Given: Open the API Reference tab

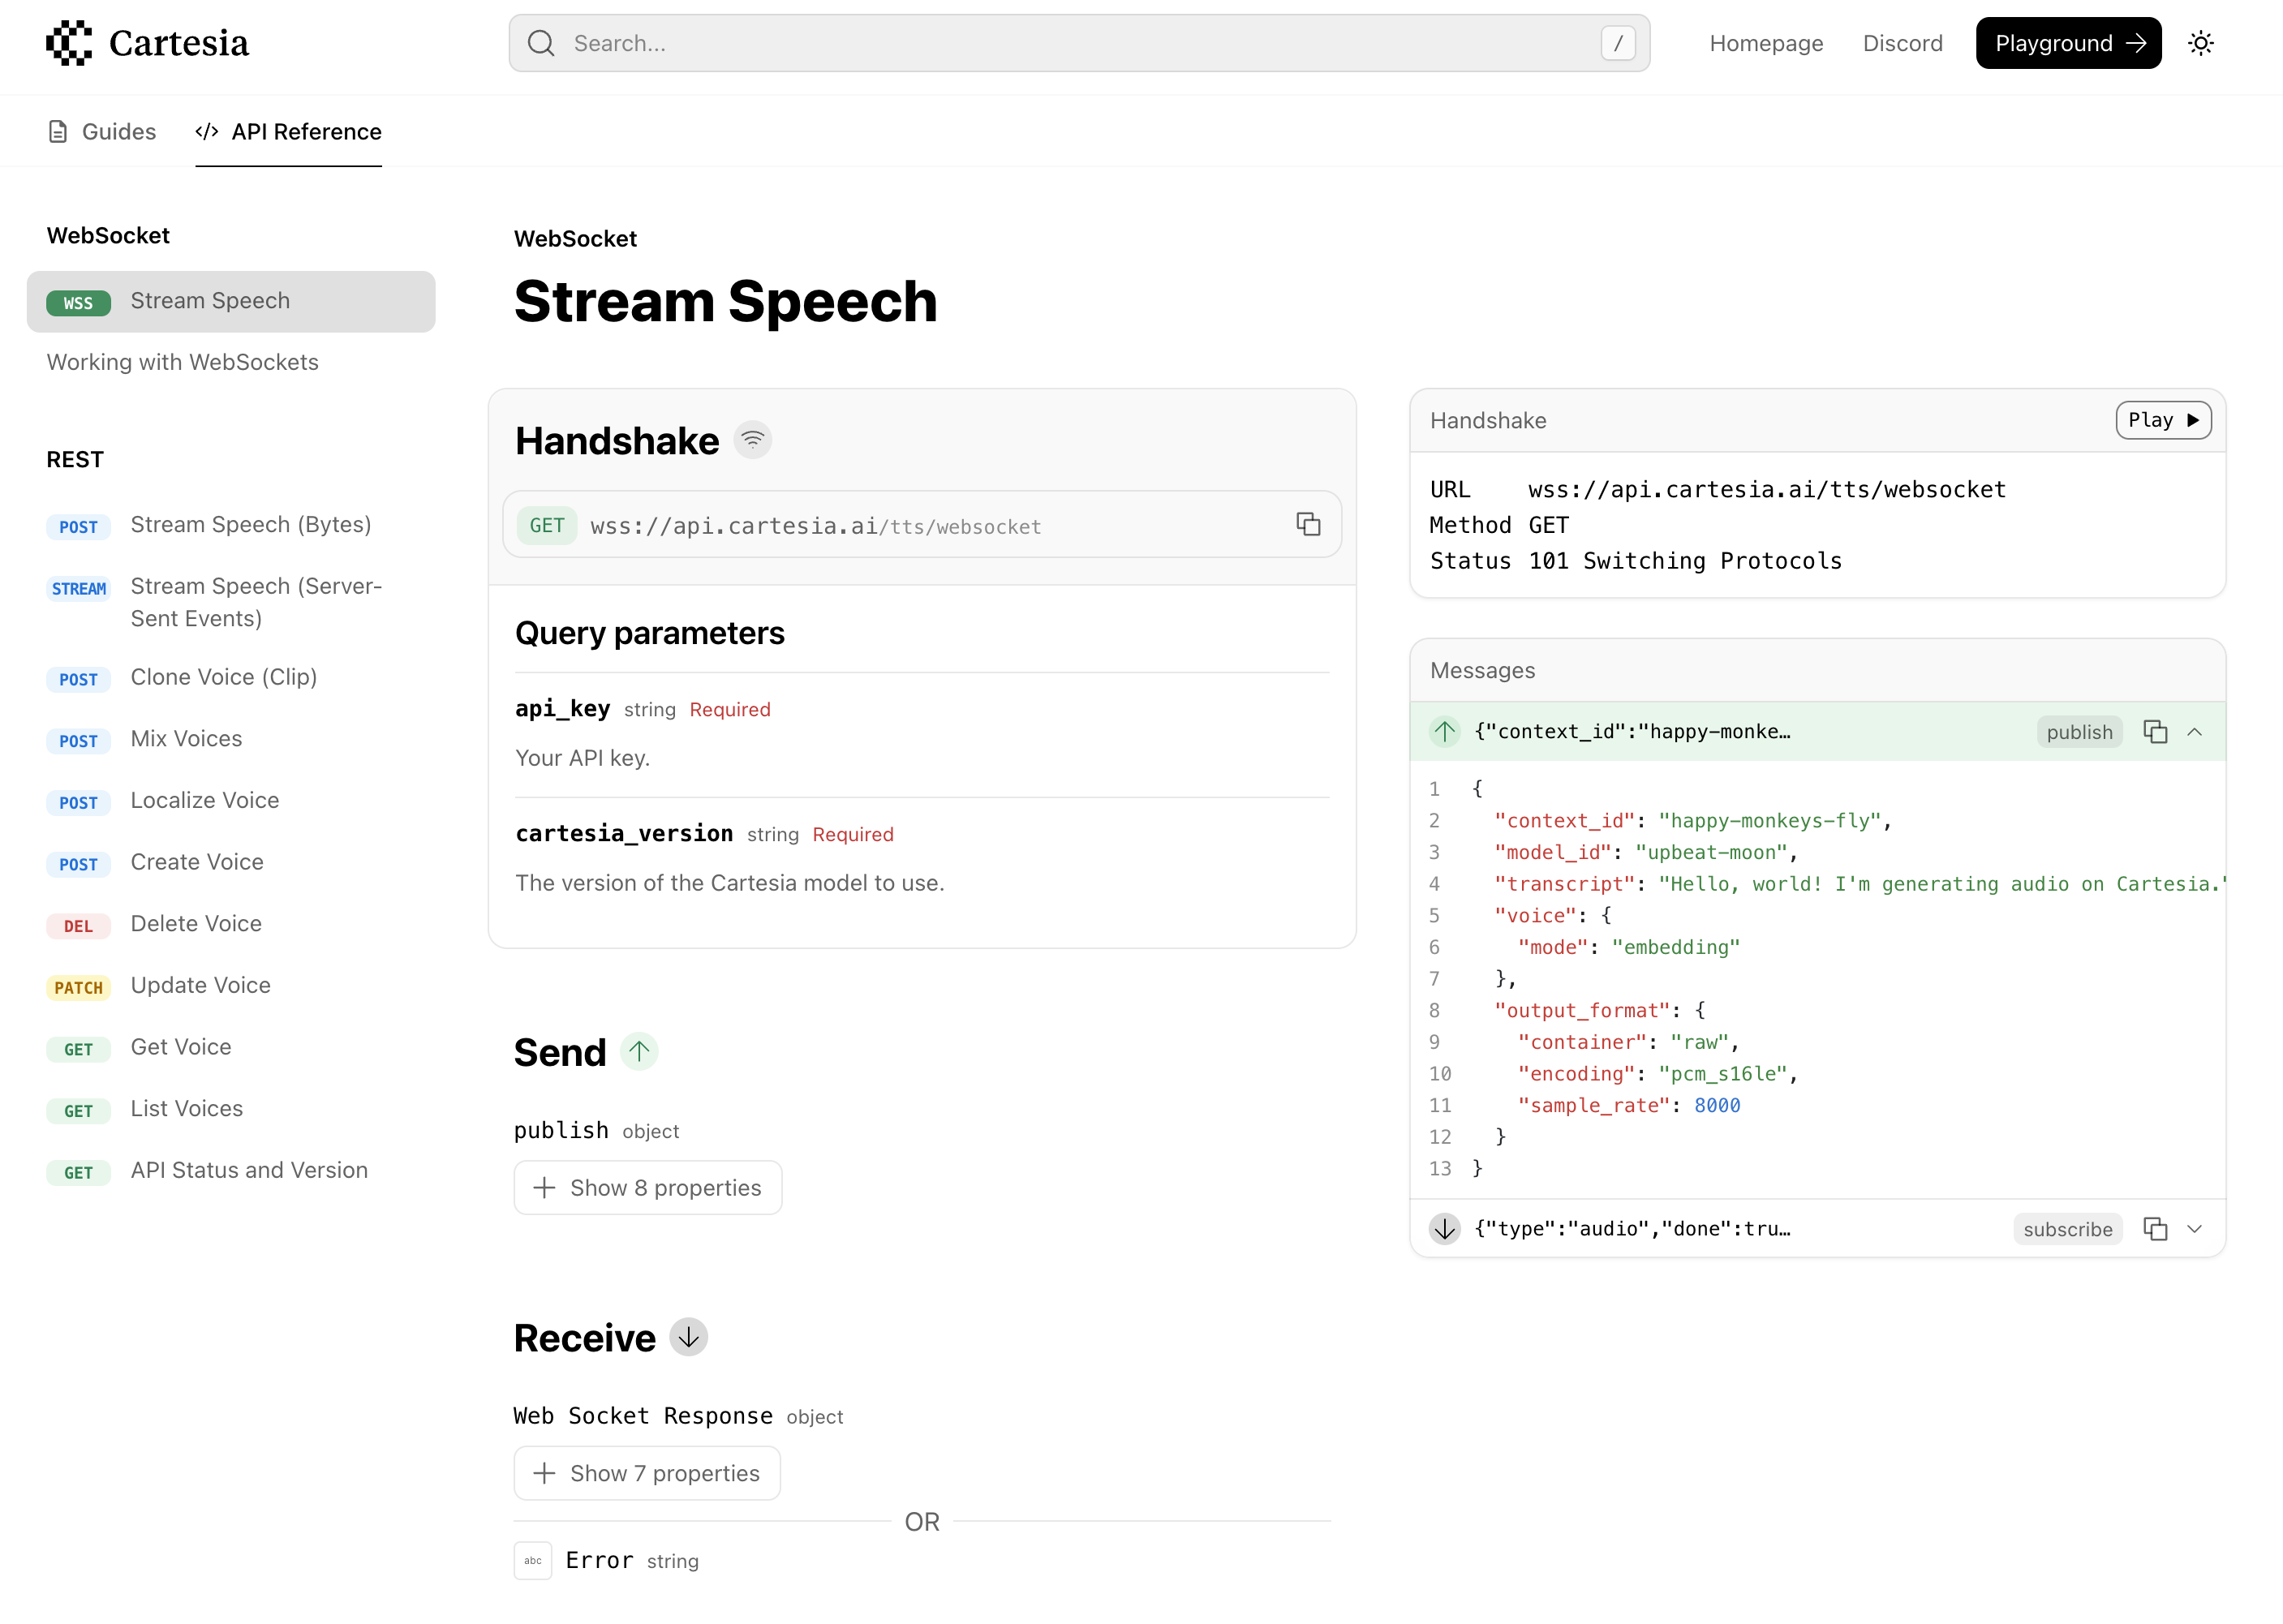Looking at the screenshot, I should coord(288,131).
